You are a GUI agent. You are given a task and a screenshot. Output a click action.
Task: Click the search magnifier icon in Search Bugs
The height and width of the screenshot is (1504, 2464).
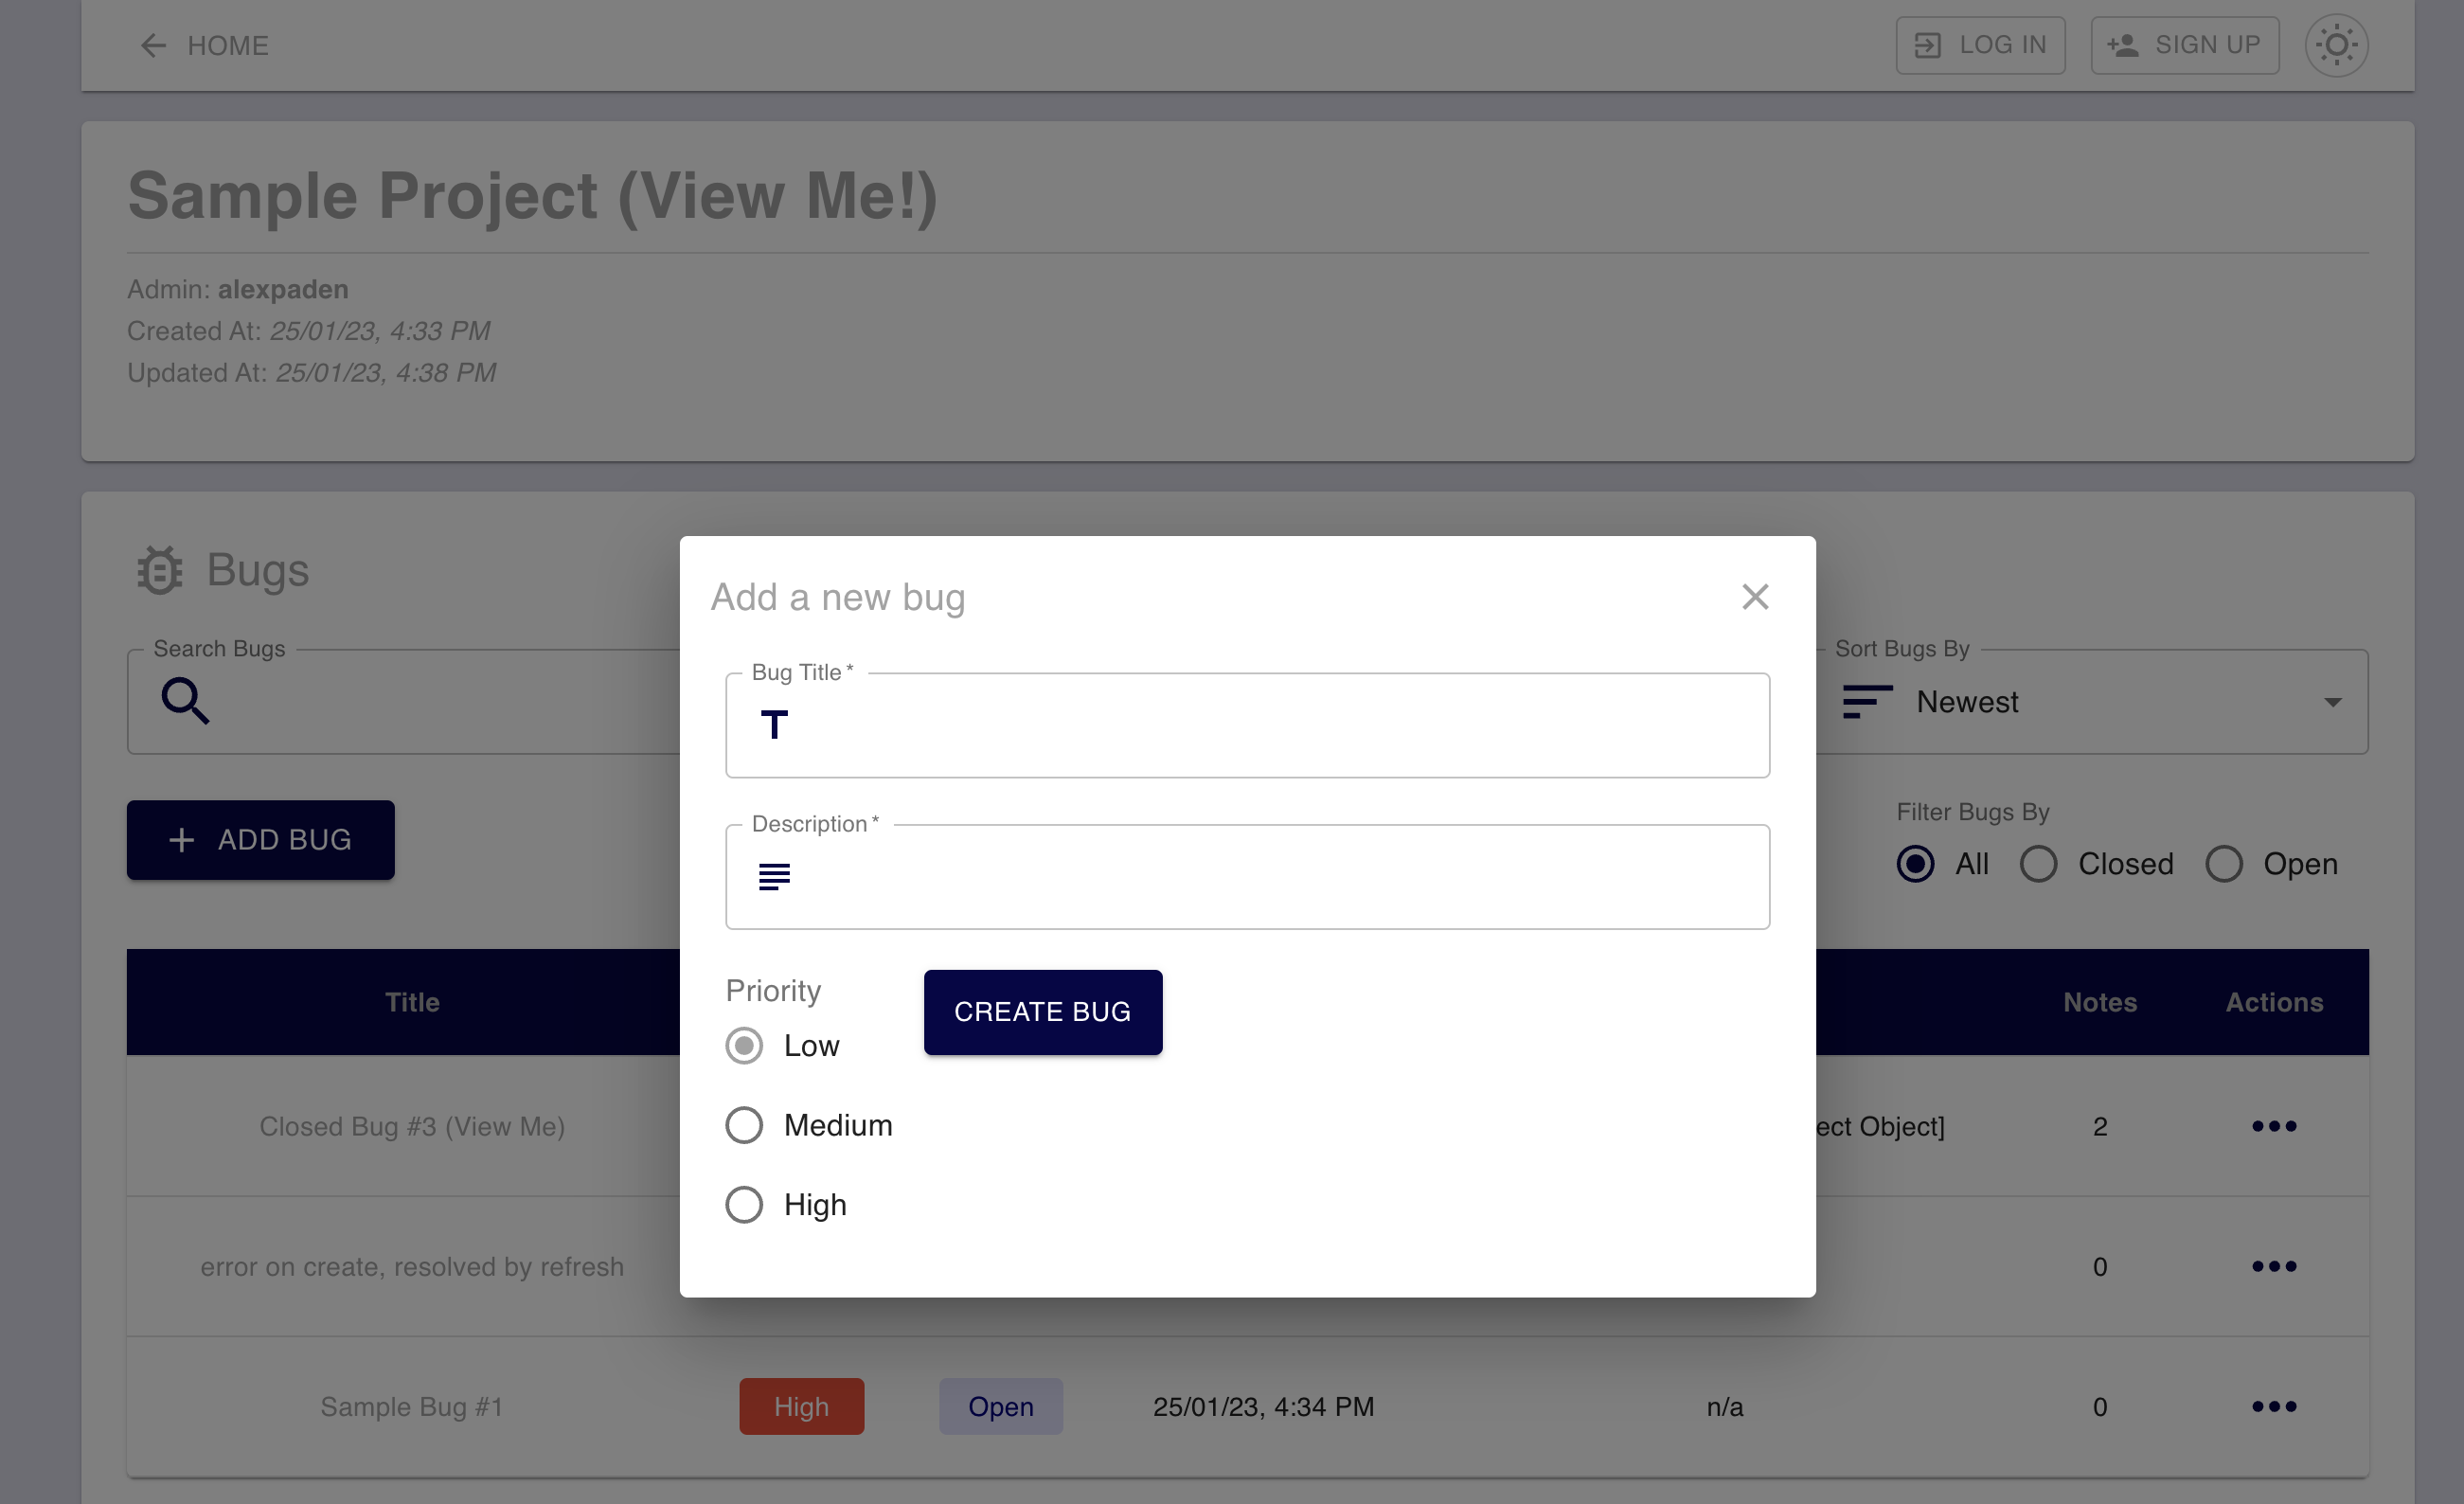coord(185,700)
